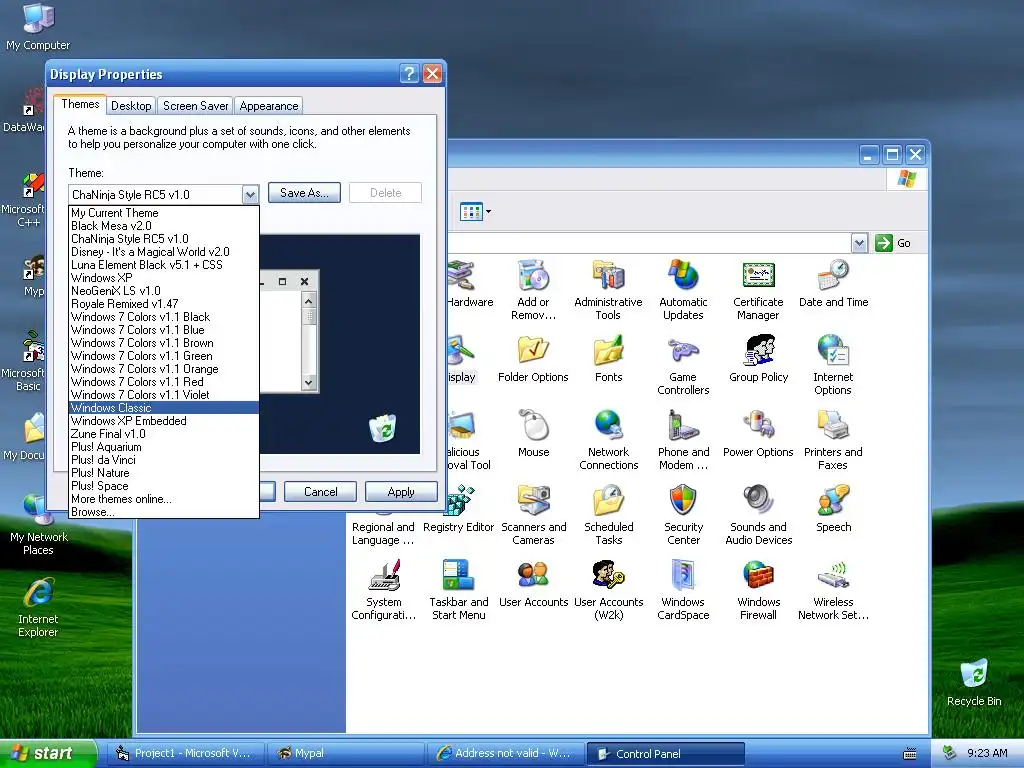This screenshot has width=1024, height=768.
Task: Open Internet Options icon
Action: (833, 364)
